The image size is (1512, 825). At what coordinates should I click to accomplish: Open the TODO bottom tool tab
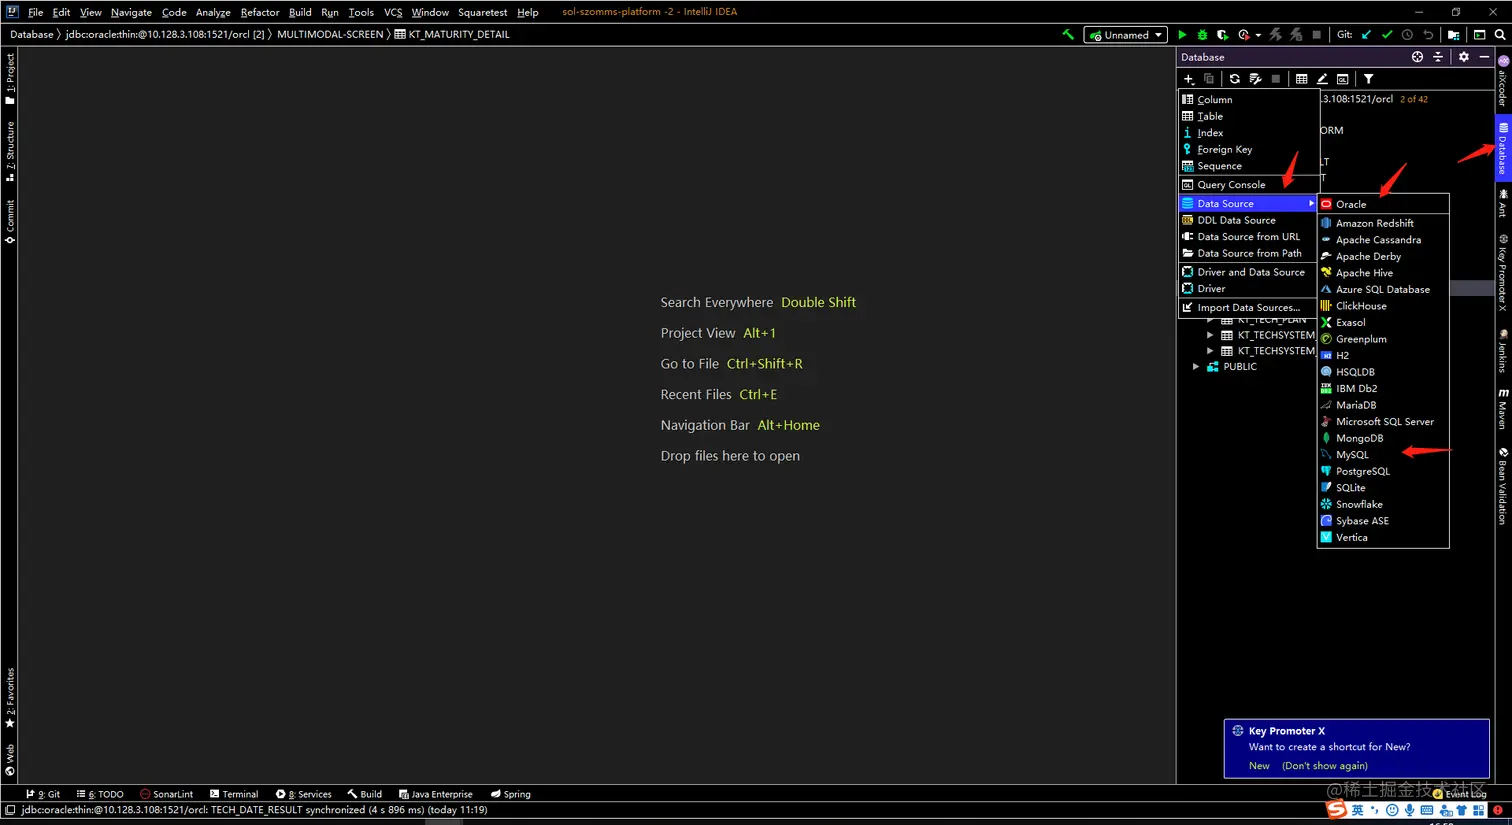click(100, 794)
